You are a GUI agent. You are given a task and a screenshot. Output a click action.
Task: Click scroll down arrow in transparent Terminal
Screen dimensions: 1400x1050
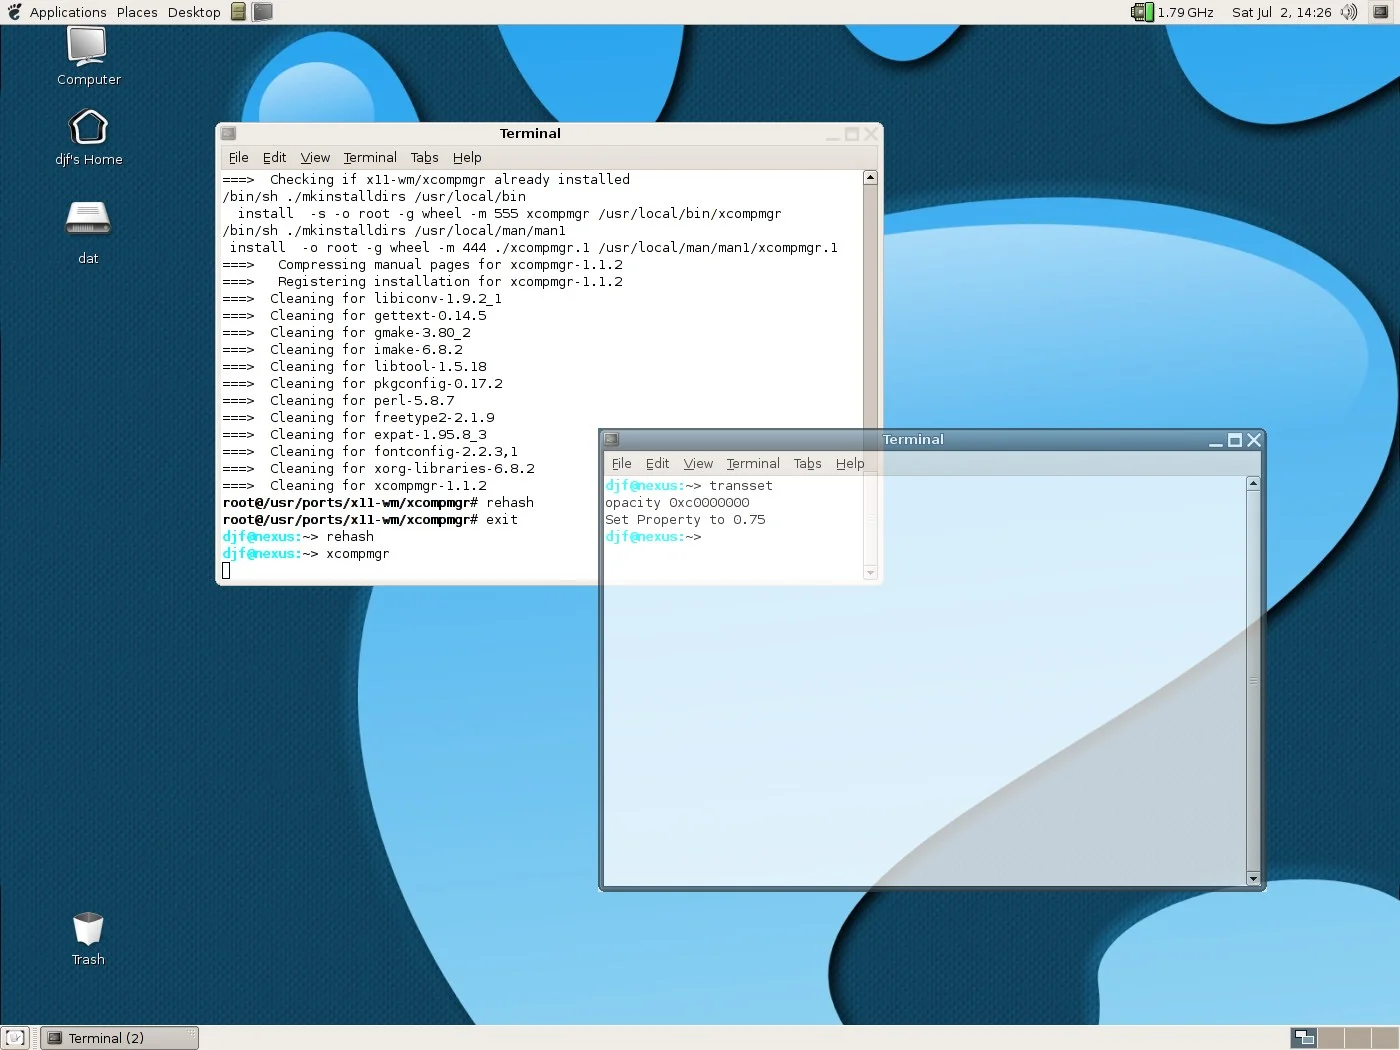1253,878
